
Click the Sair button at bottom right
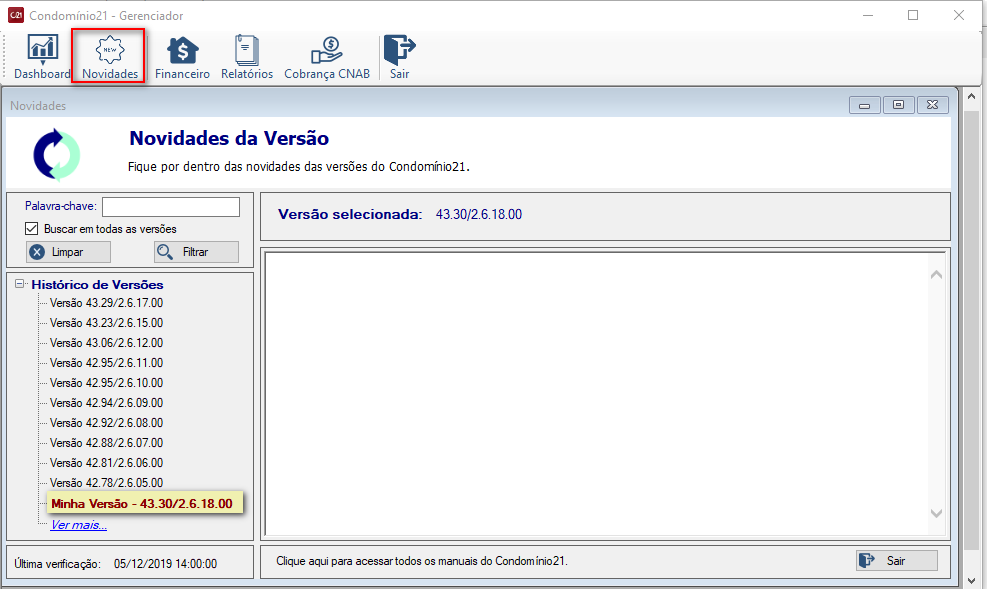(896, 561)
